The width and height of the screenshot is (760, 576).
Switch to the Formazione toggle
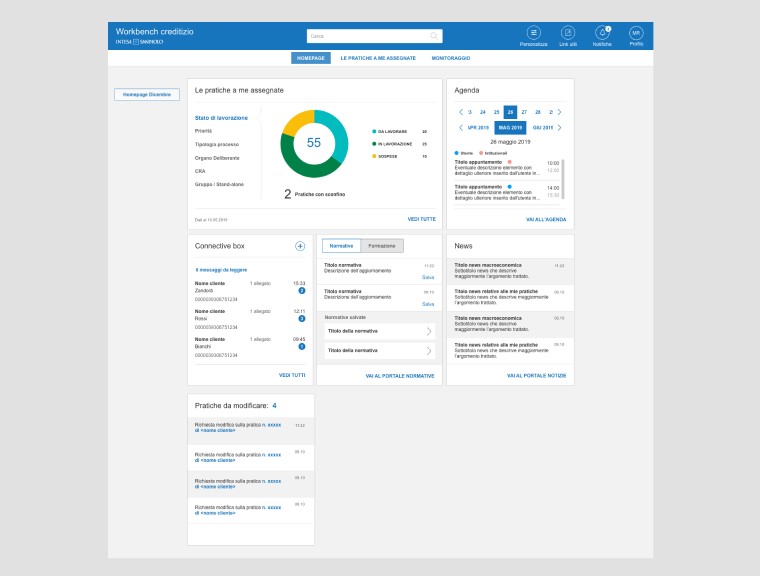click(381, 245)
